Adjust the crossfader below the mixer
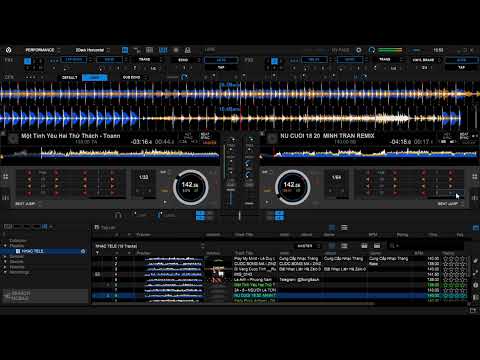Image resolution: width=480 pixels, height=360 pixels. 239,216
